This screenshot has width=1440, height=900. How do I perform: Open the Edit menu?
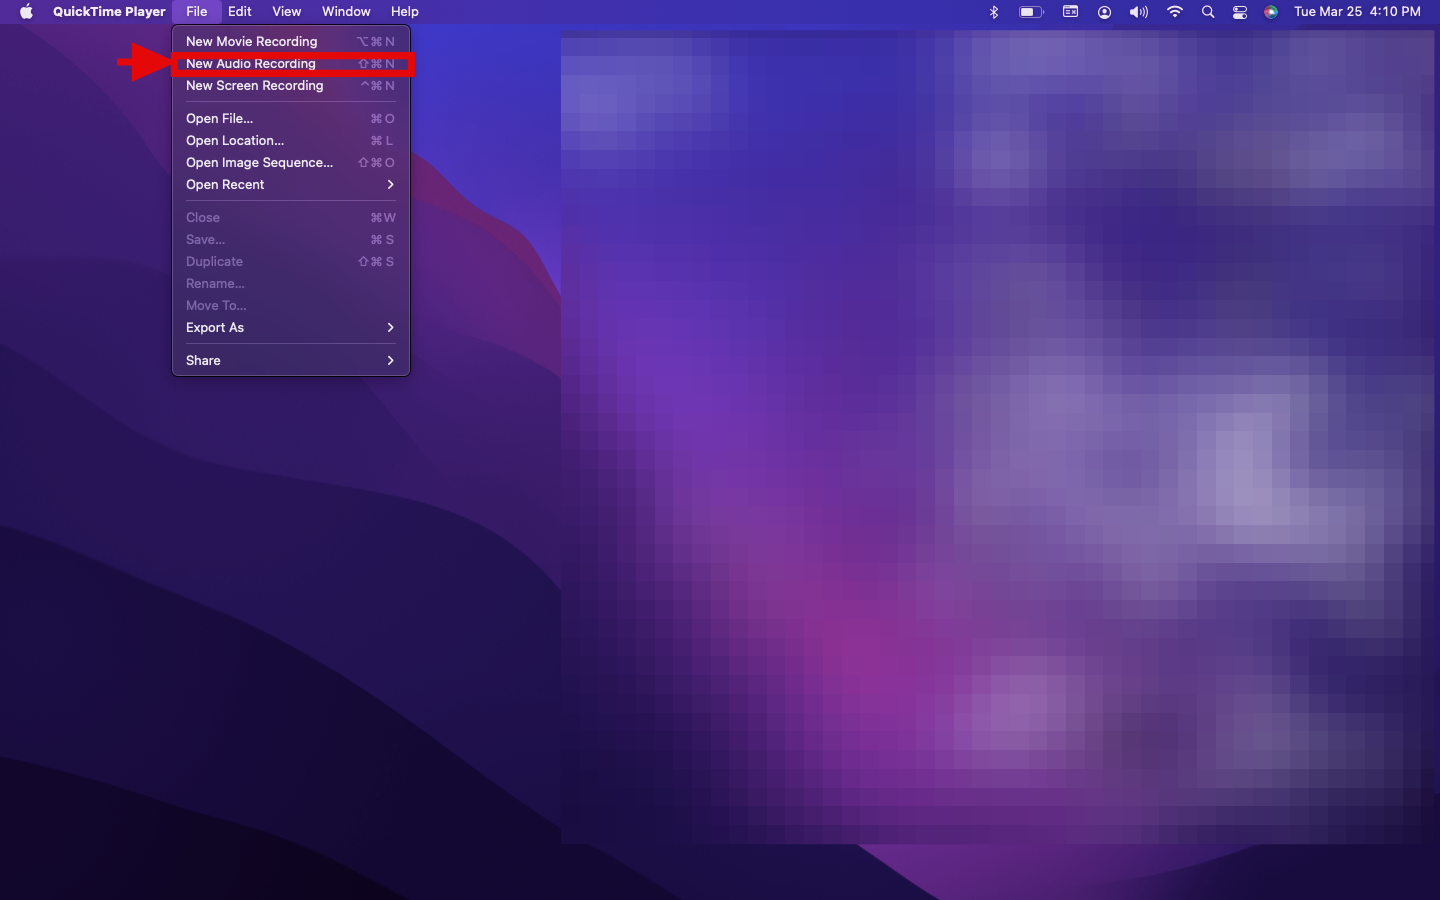[240, 12]
